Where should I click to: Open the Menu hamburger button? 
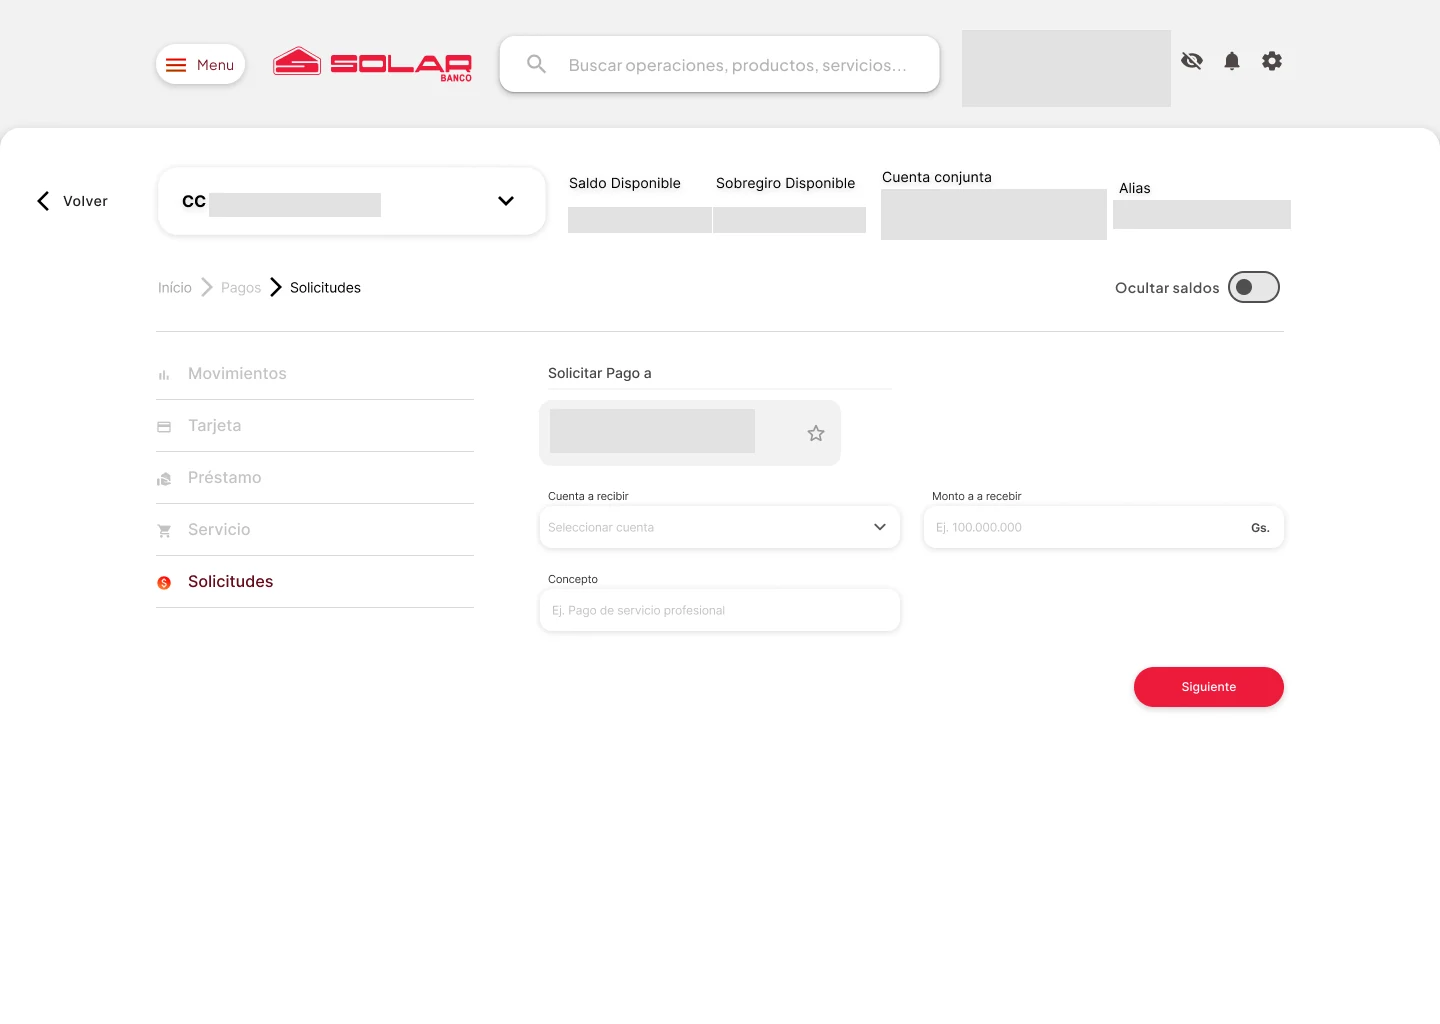[x=200, y=65]
